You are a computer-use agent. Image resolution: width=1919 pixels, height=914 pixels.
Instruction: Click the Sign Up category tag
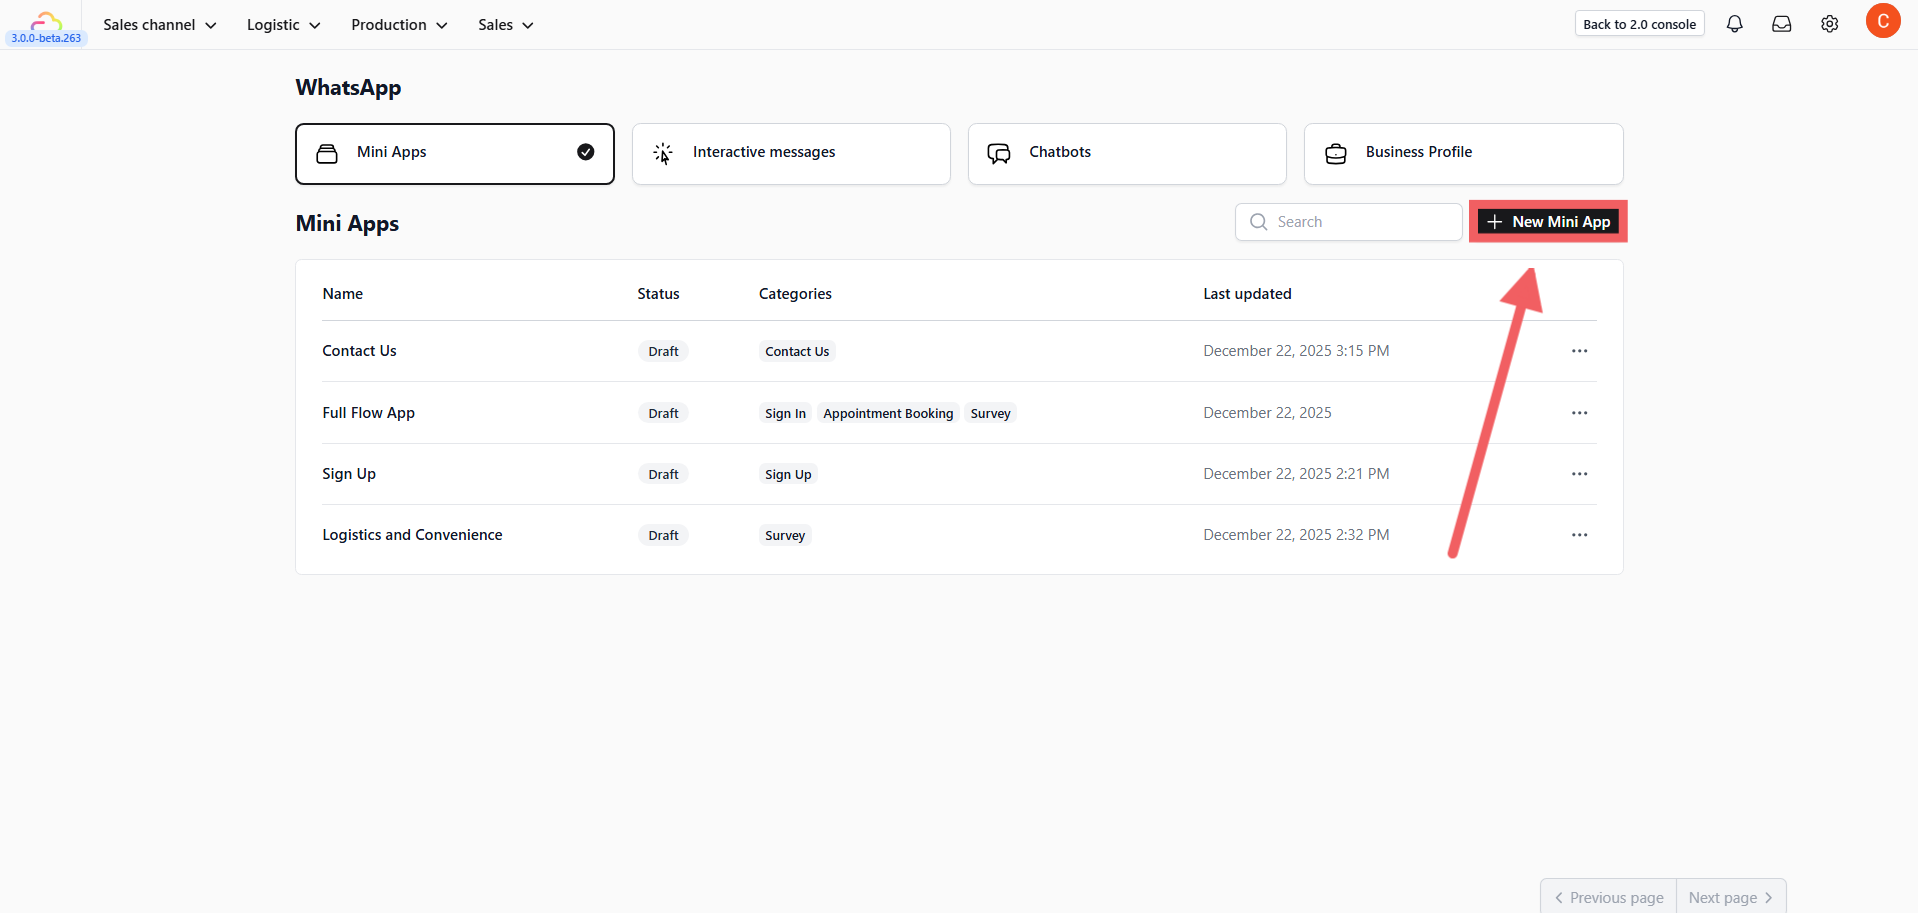[788, 475]
